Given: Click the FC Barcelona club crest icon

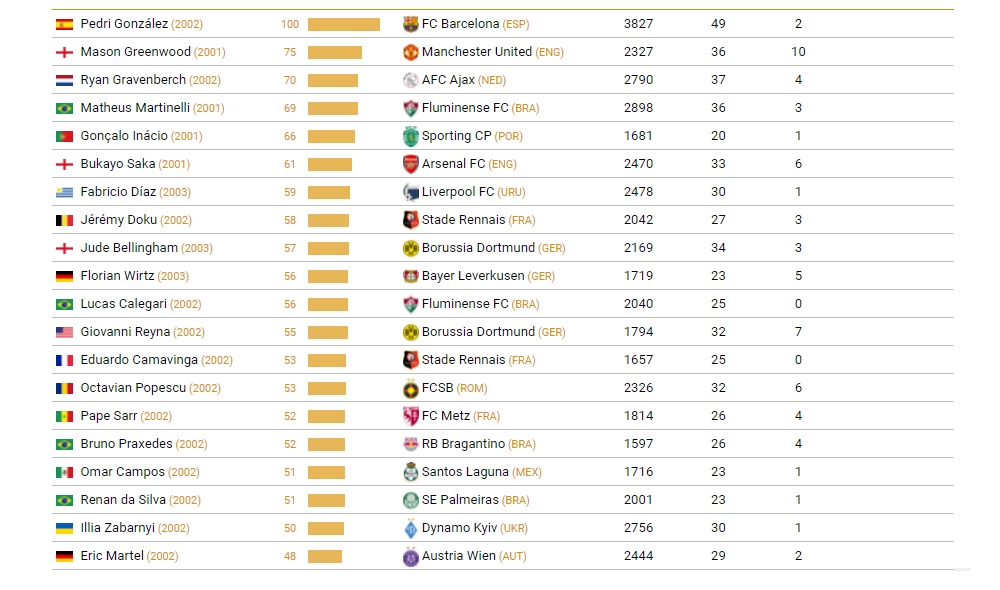Looking at the screenshot, I should (410, 24).
